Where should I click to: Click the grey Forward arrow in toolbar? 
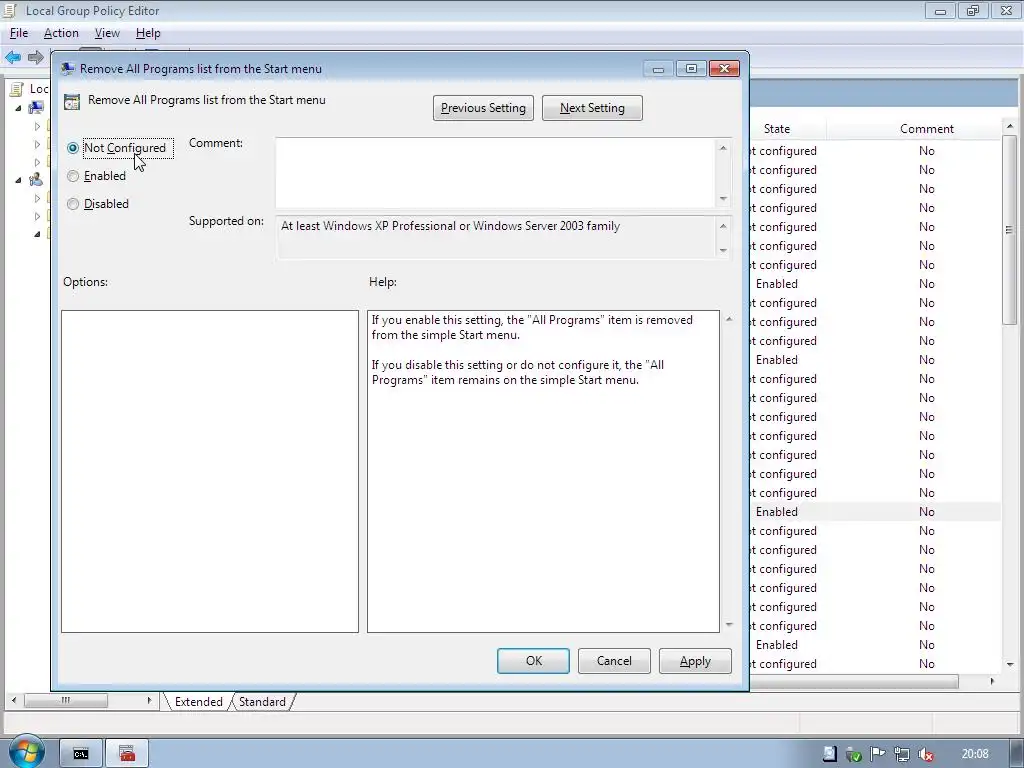point(36,57)
